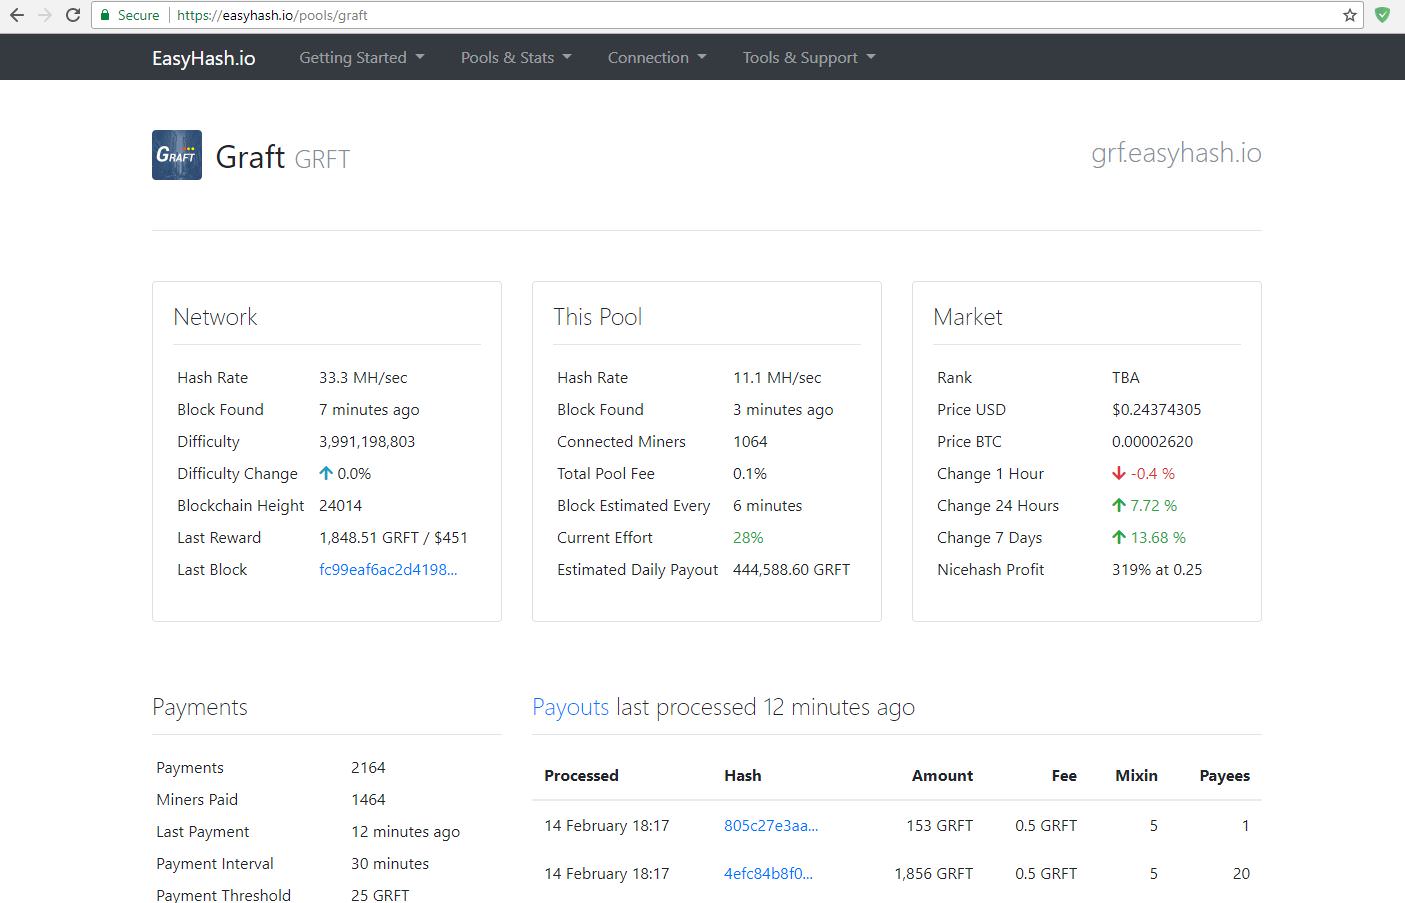Click the Graft page title
The width and height of the screenshot is (1405, 903).
click(x=250, y=156)
